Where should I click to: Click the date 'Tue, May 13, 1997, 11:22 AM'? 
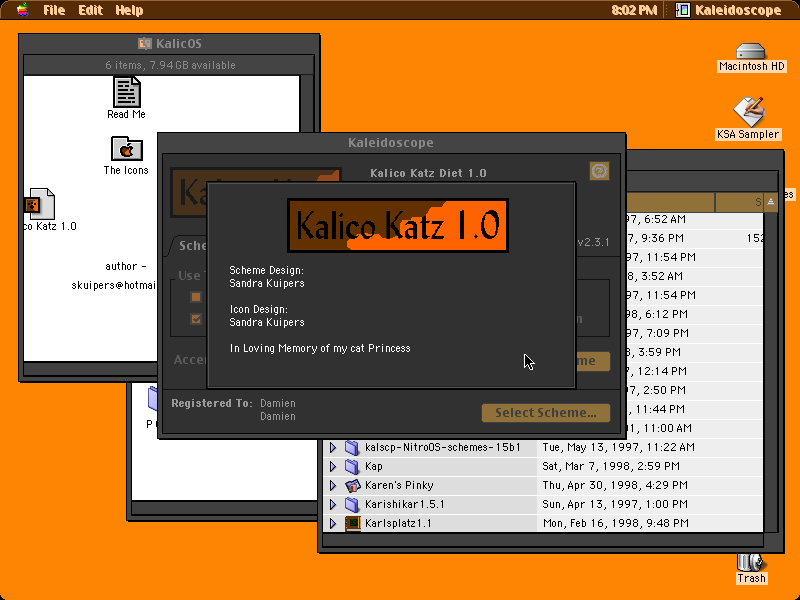[x=618, y=447]
